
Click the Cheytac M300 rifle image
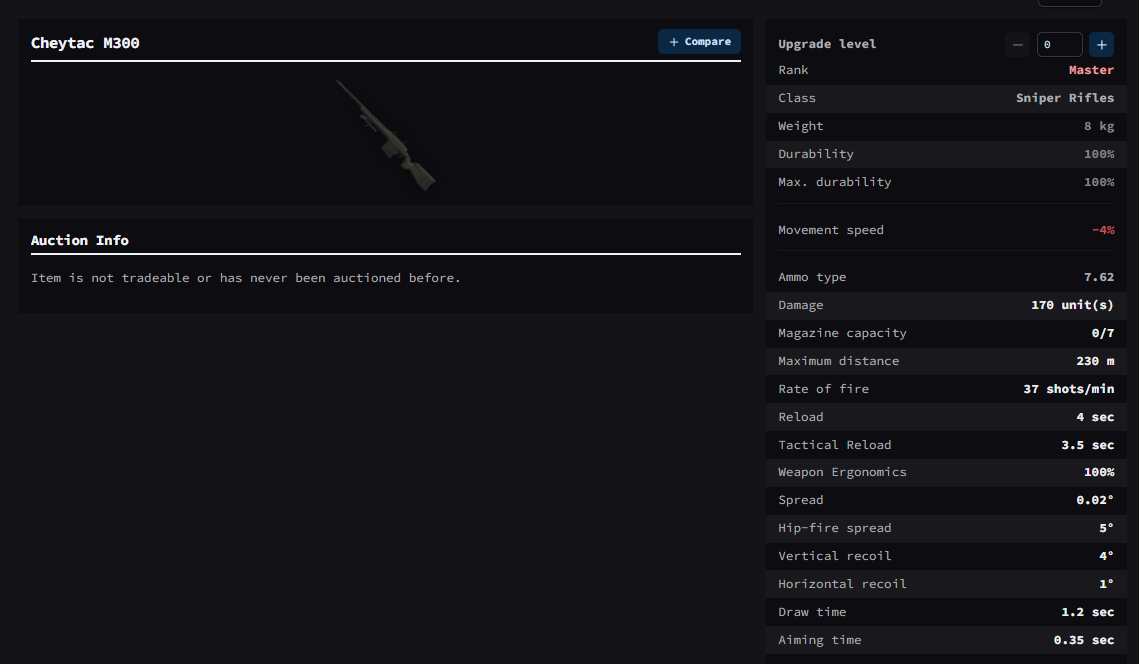[386, 134]
